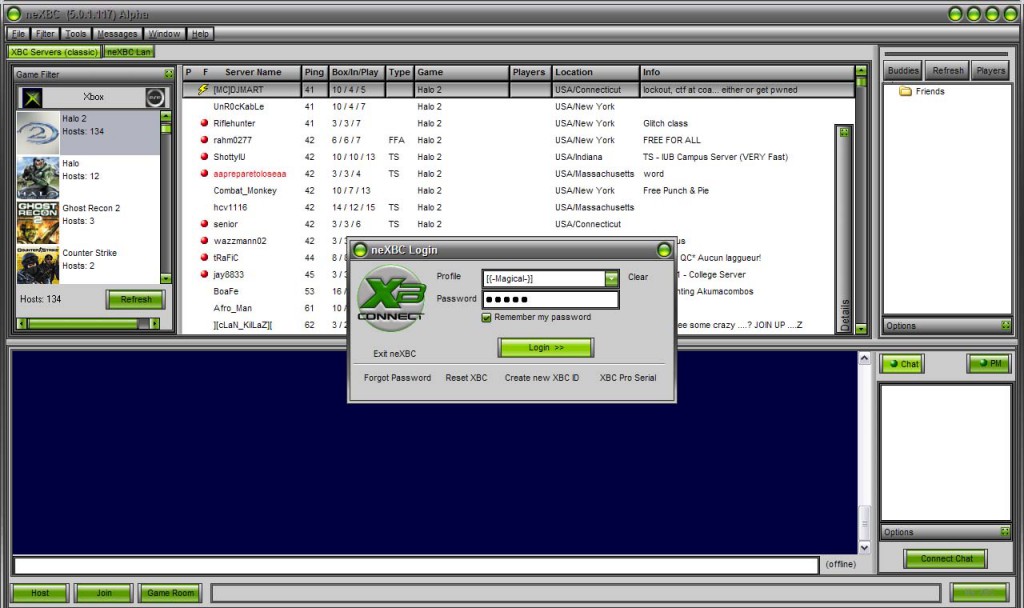
Task: Click the Refresh button next to Buddies
Action: click(x=948, y=71)
